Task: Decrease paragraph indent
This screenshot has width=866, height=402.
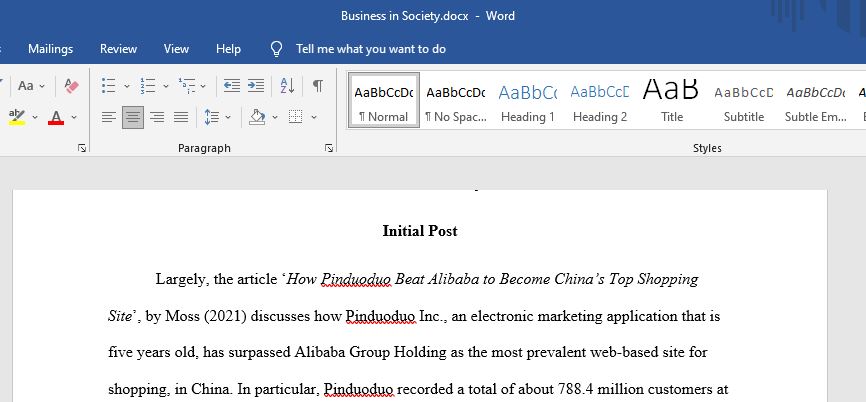Action: coord(232,86)
